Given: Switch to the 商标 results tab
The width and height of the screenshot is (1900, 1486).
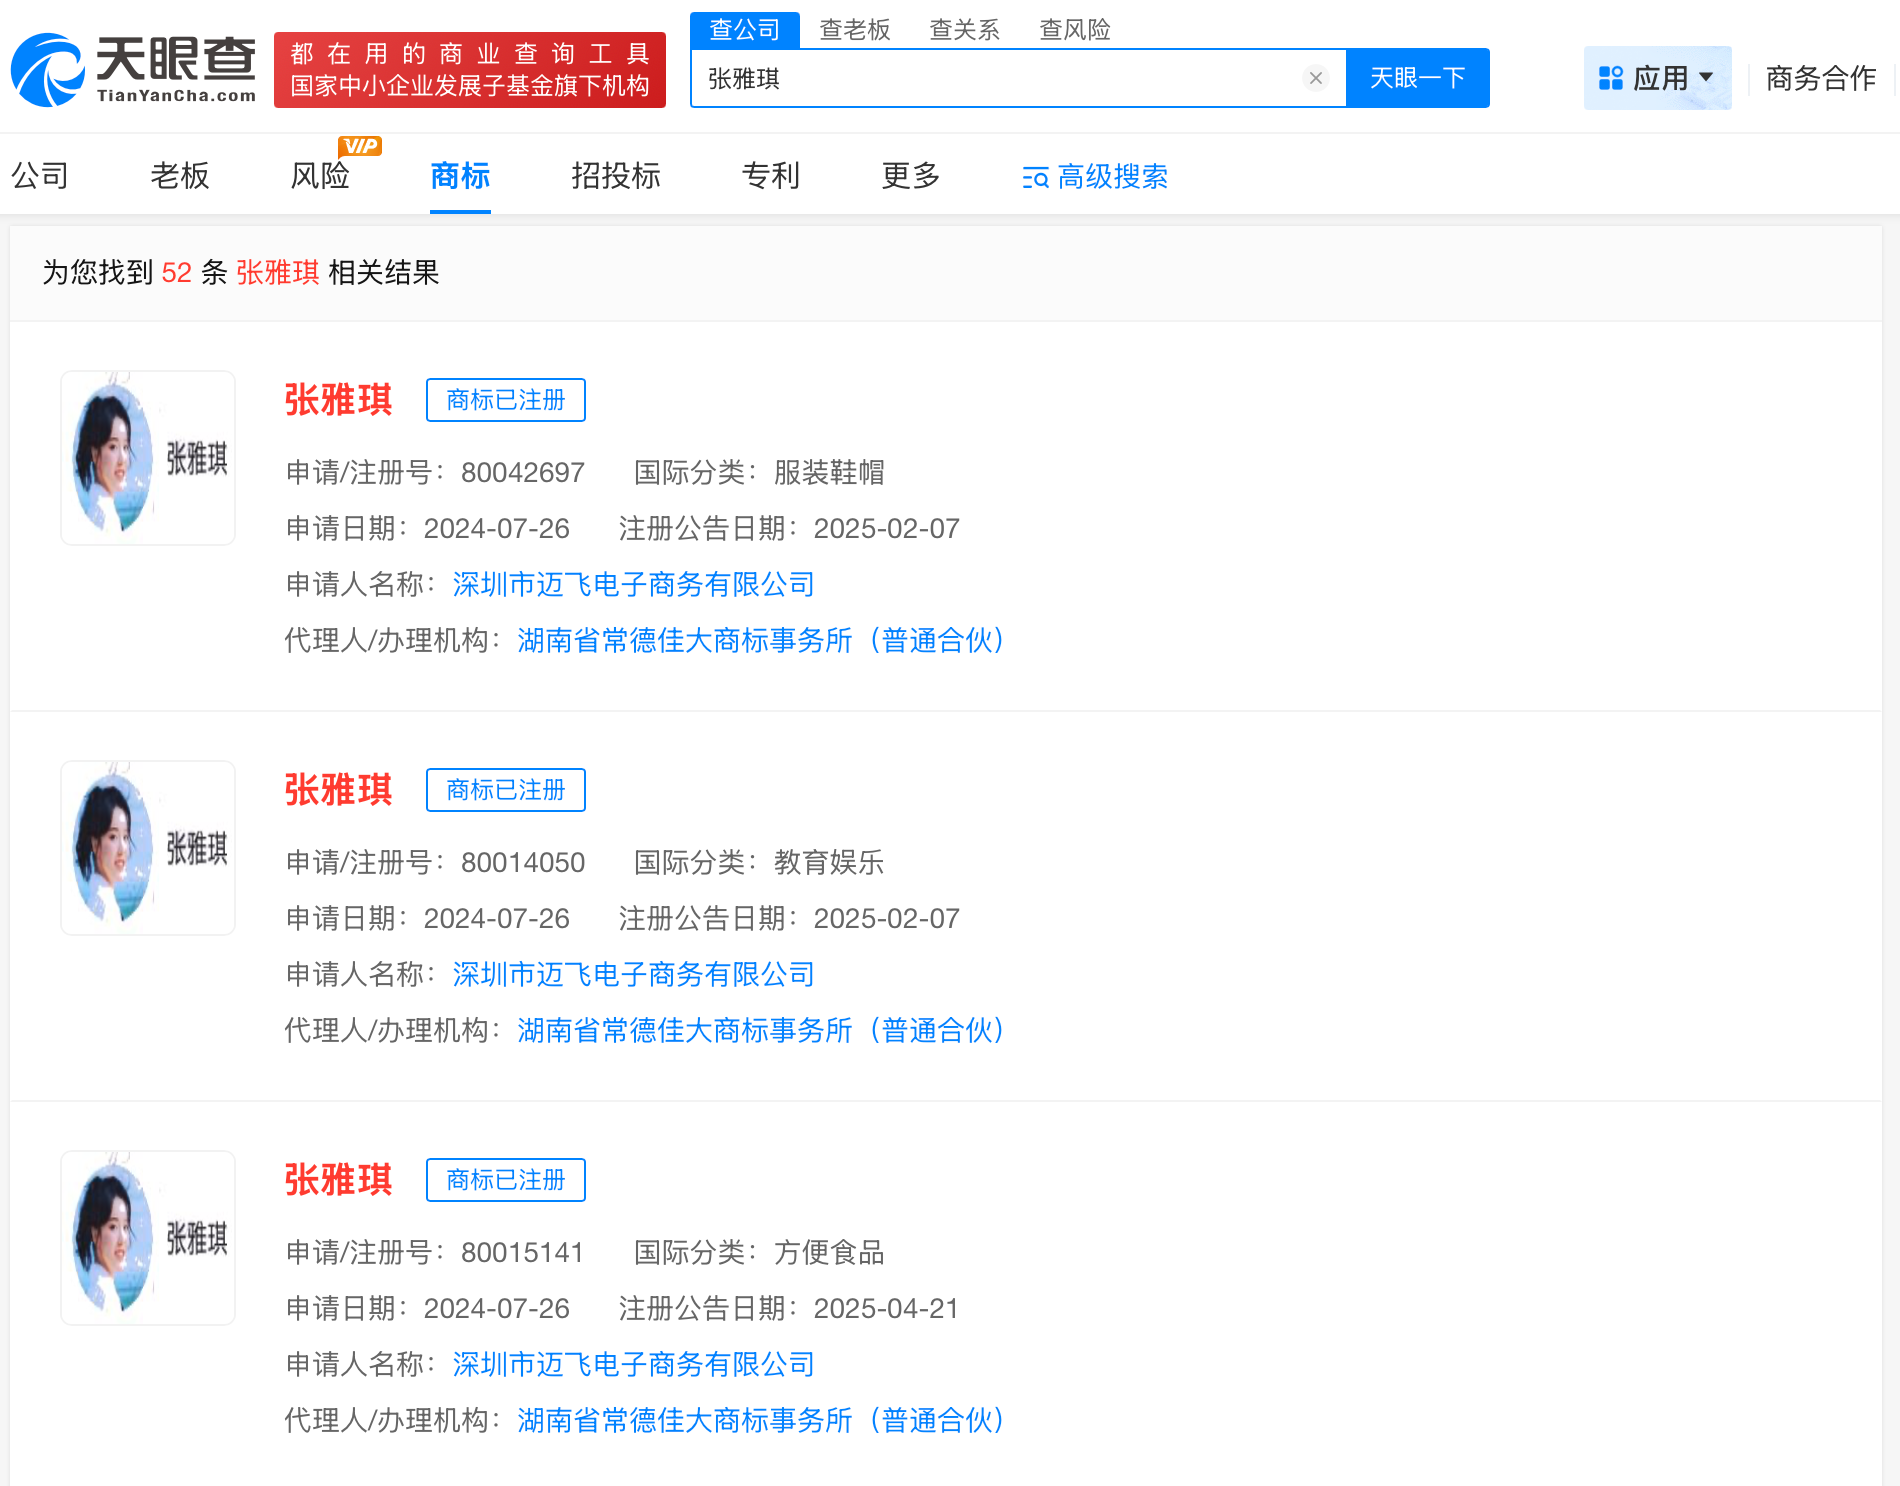Looking at the screenshot, I should [460, 176].
